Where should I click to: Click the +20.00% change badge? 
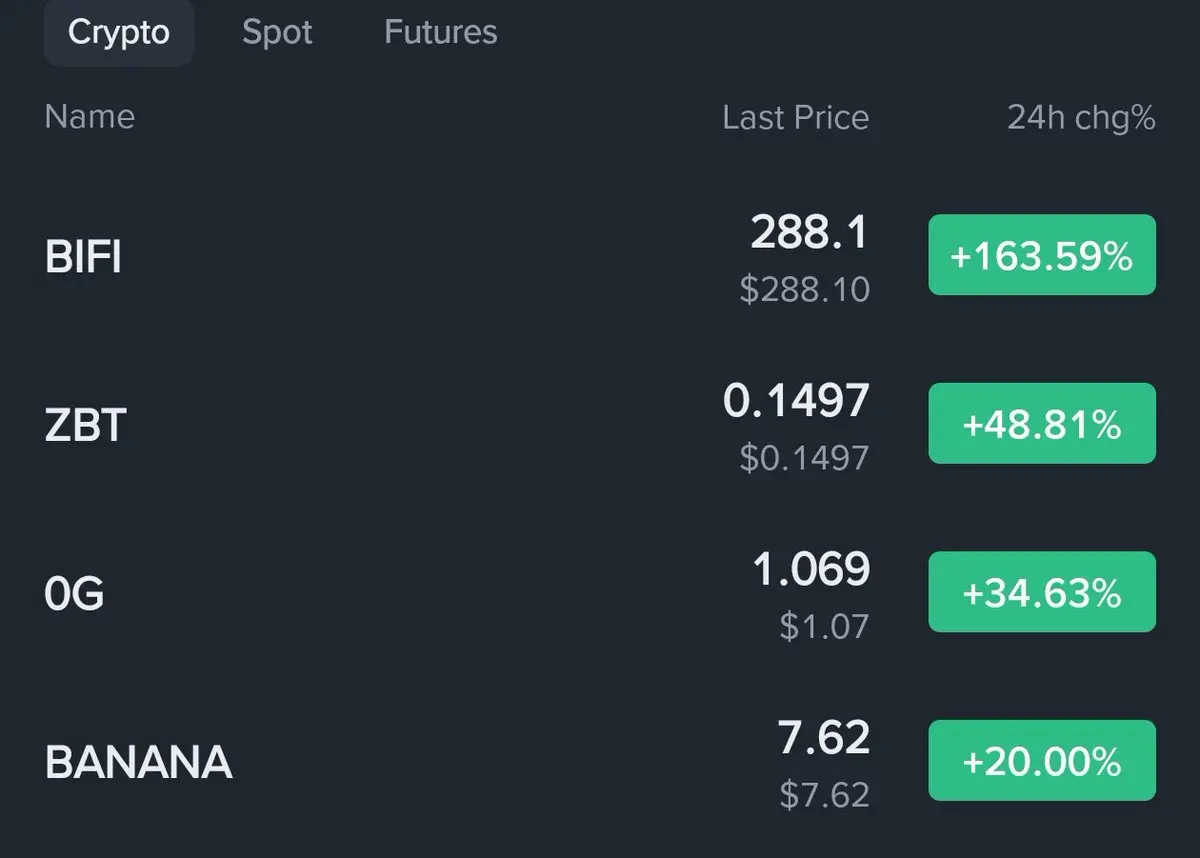[x=1042, y=762]
